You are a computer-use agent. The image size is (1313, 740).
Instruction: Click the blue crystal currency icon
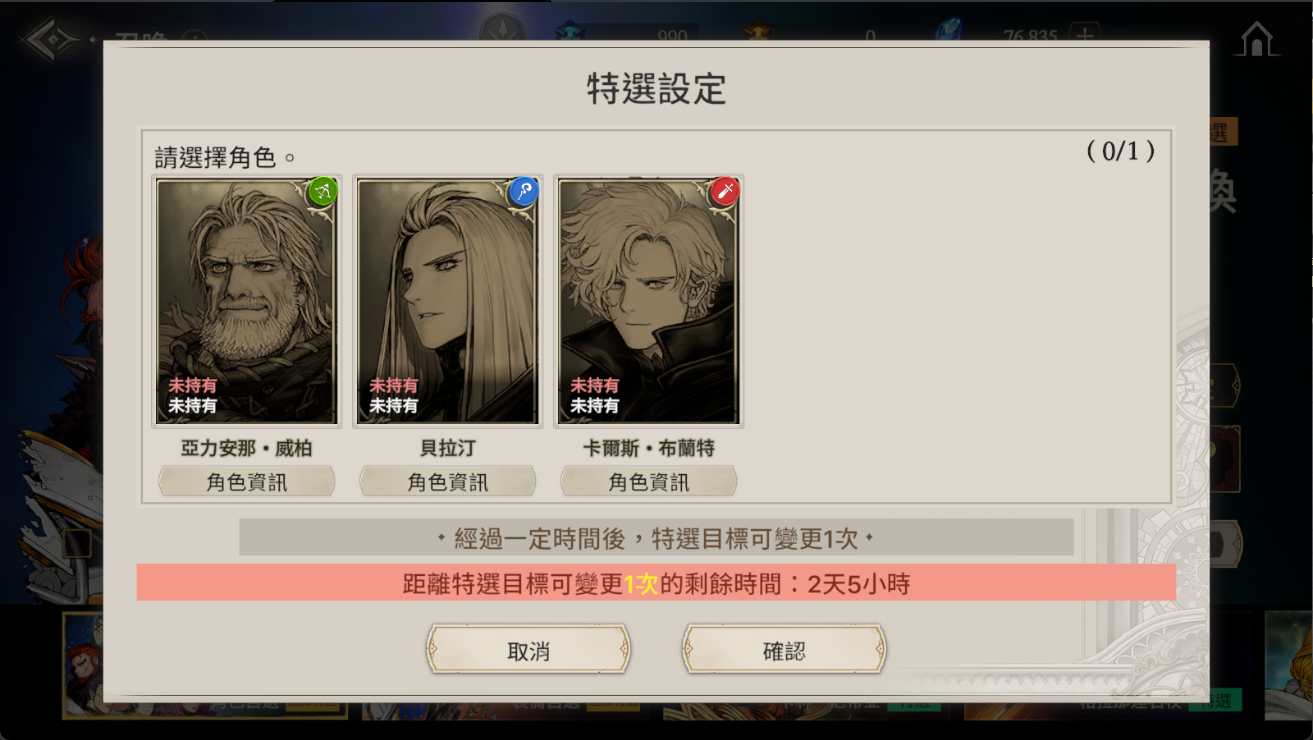[946, 31]
